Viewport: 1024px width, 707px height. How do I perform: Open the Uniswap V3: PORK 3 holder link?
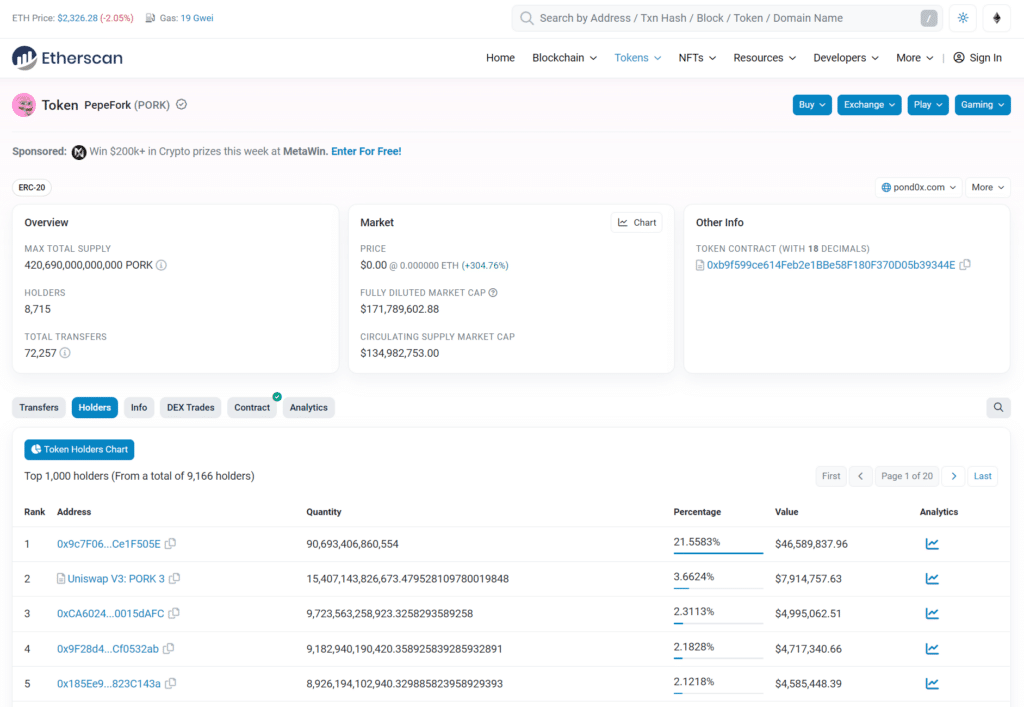click(116, 579)
